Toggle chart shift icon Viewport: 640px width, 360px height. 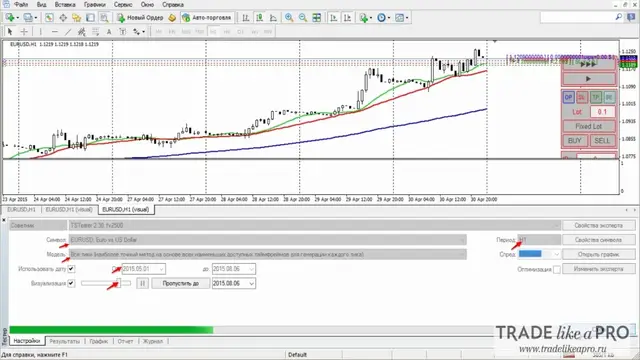[347, 18]
